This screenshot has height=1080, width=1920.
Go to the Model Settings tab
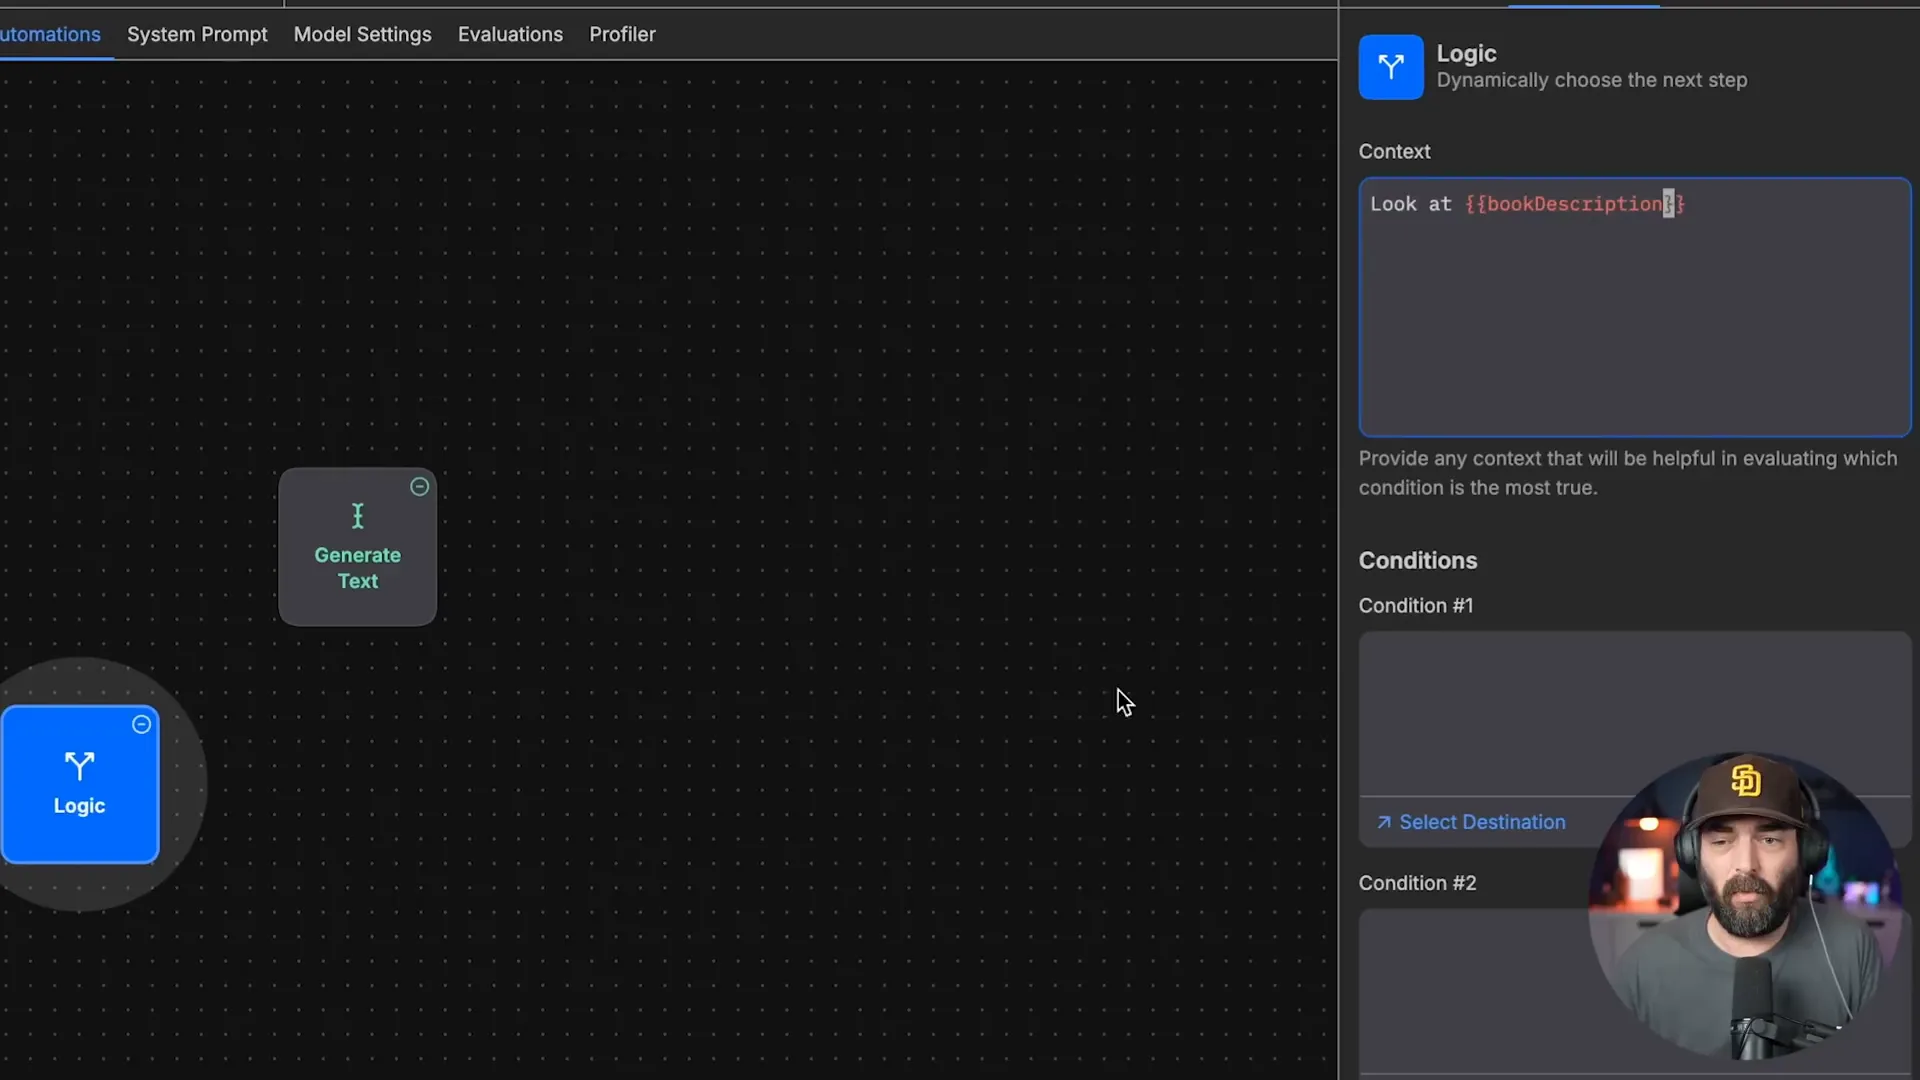(362, 34)
